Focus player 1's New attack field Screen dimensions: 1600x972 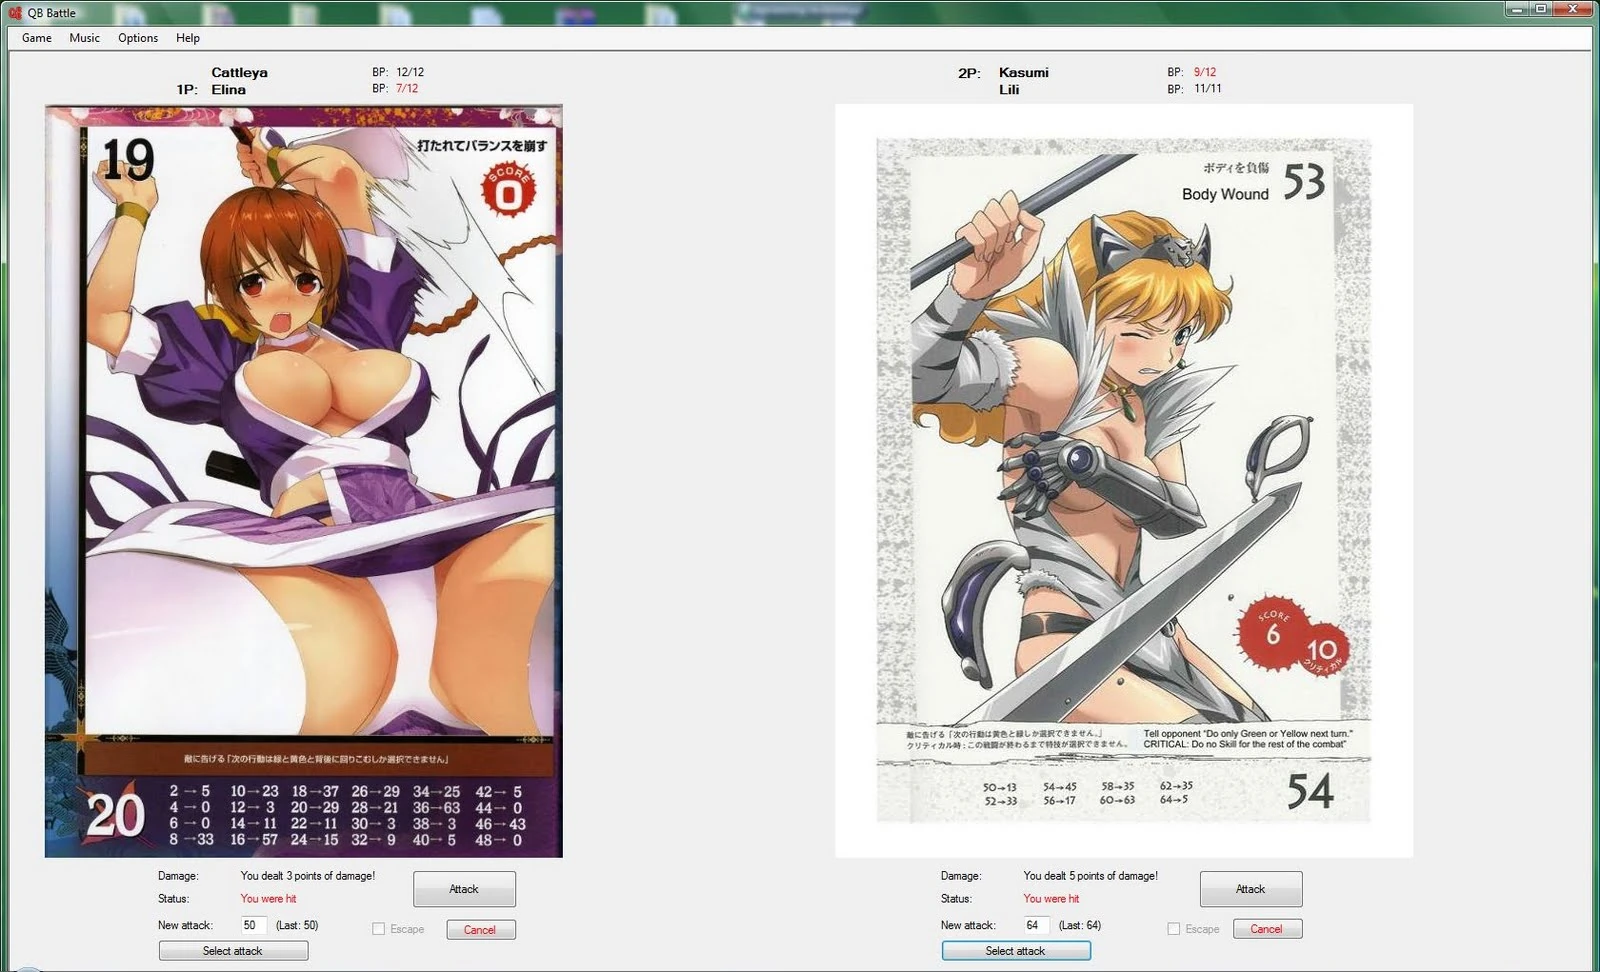coord(253,926)
